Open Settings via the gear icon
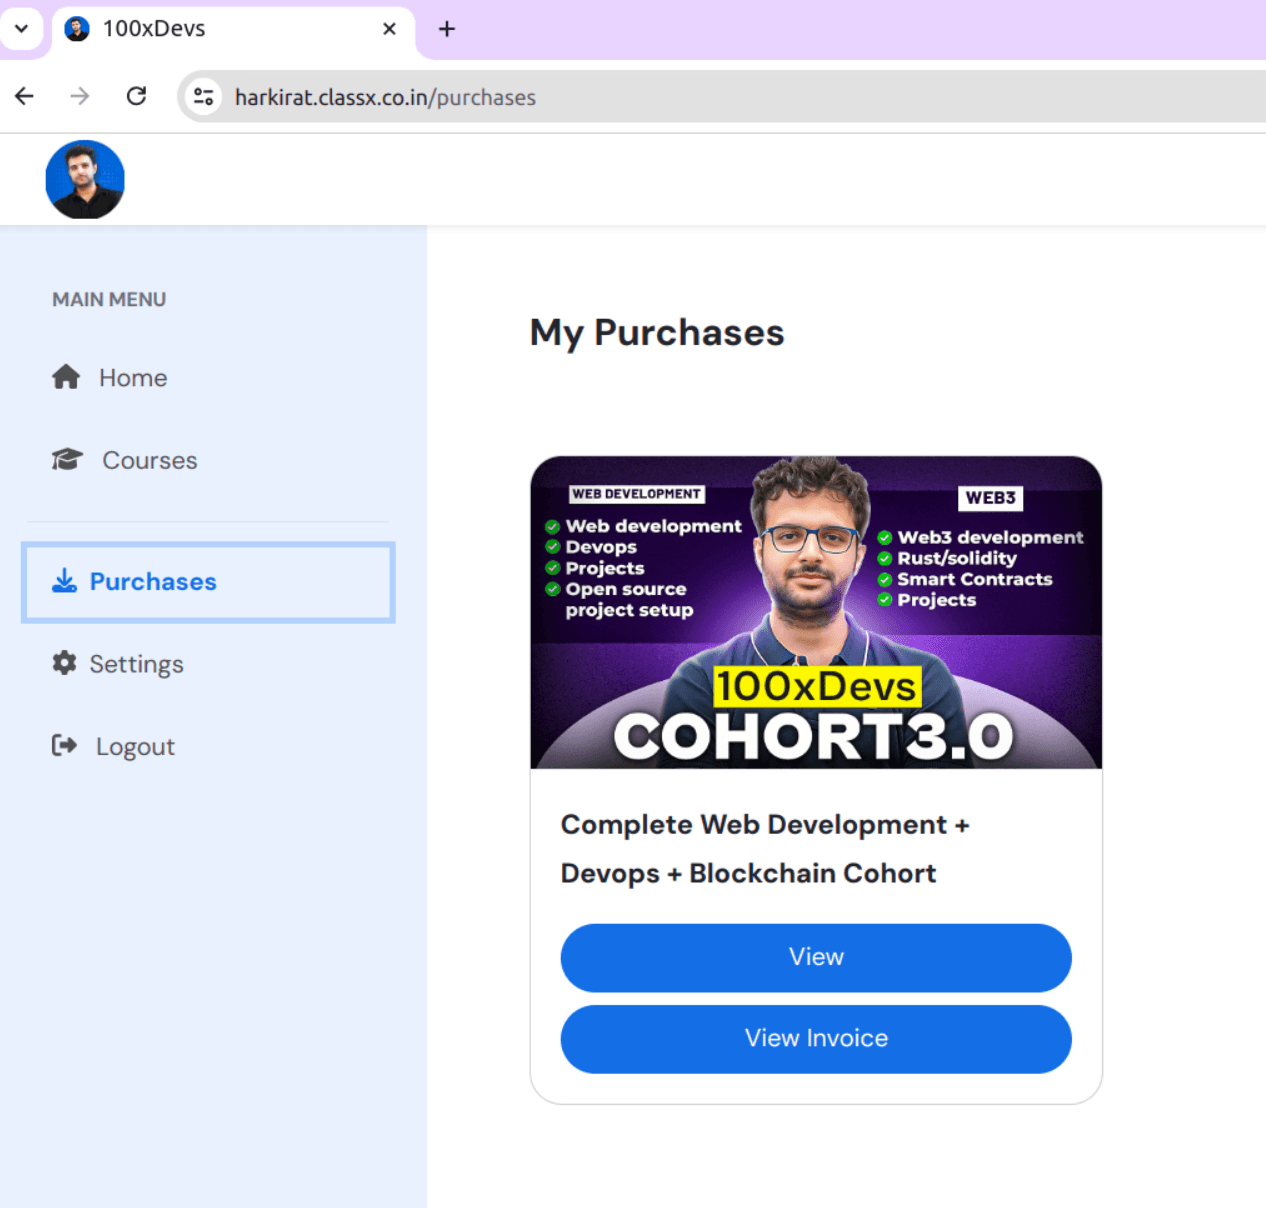This screenshot has width=1266, height=1208. [x=63, y=663]
